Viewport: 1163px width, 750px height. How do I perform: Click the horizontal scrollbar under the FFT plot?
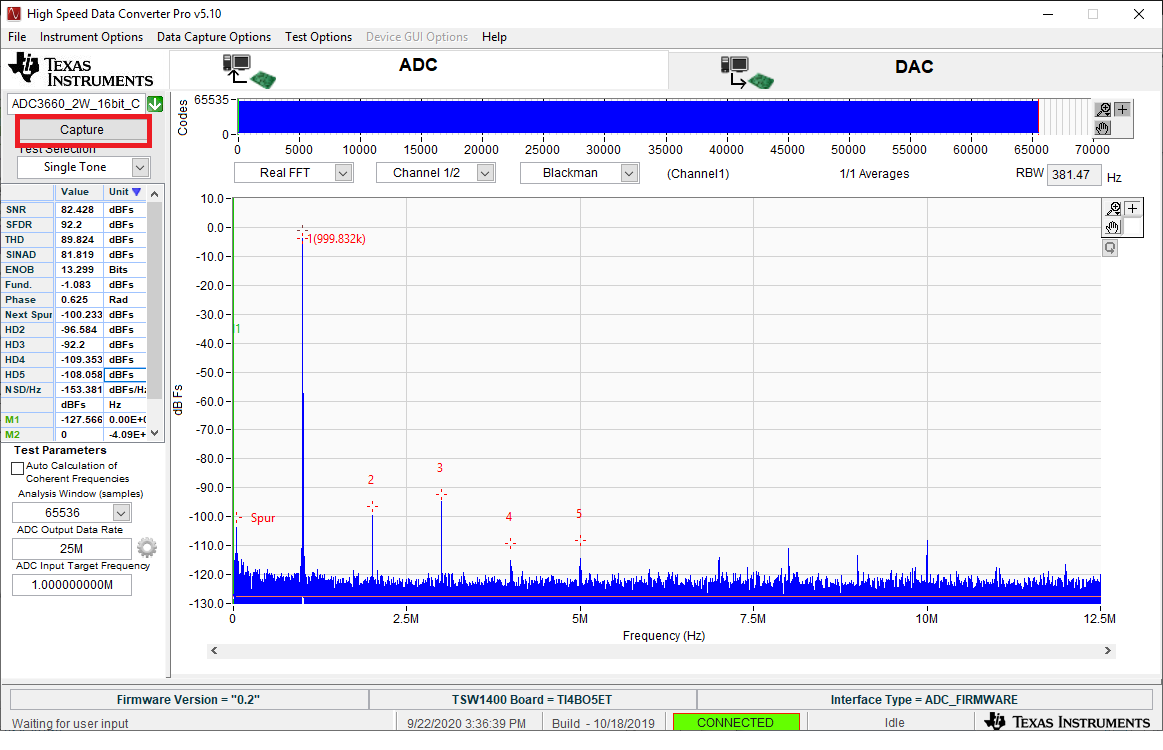[660, 650]
